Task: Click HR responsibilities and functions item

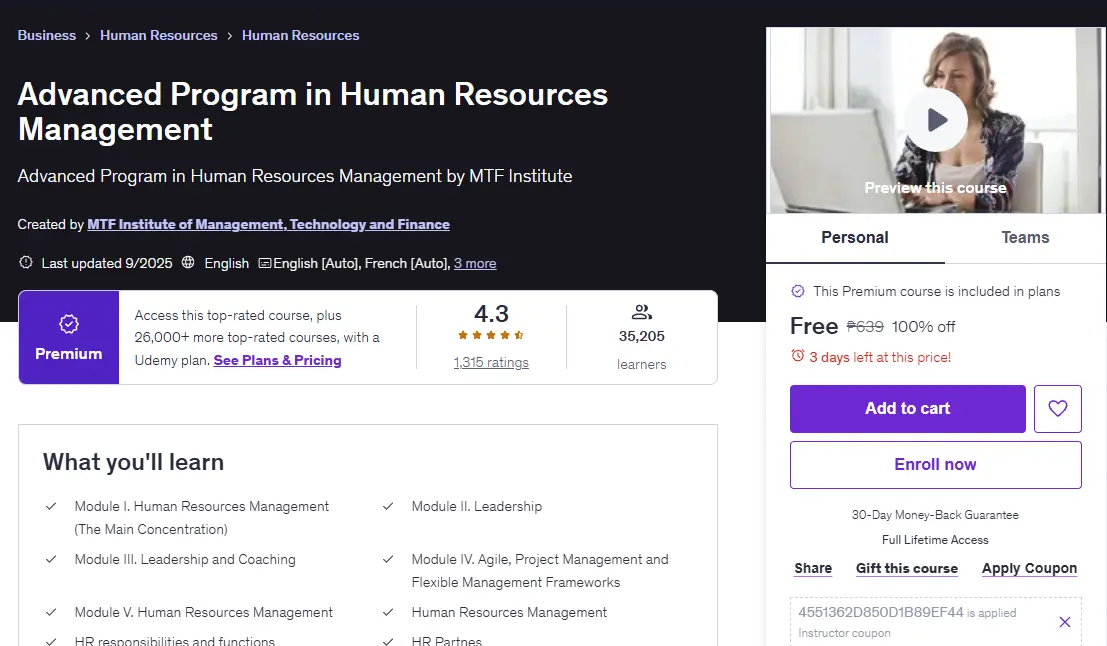Action: coord(175,640)
